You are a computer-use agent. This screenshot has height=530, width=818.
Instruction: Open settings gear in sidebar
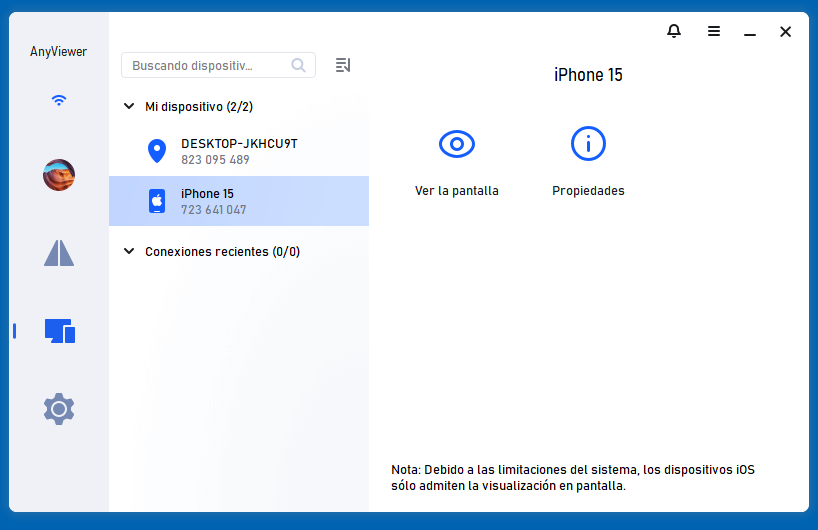tap(59, 409)
